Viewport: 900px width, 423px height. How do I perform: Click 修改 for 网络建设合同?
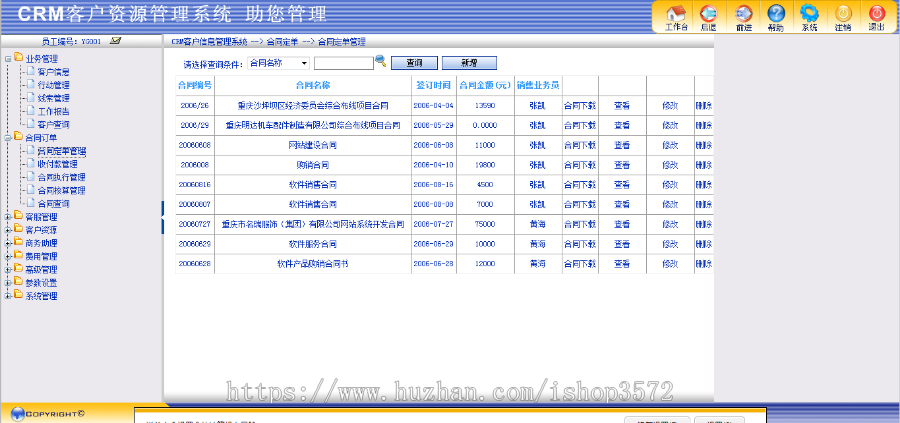tap(670, 145)
